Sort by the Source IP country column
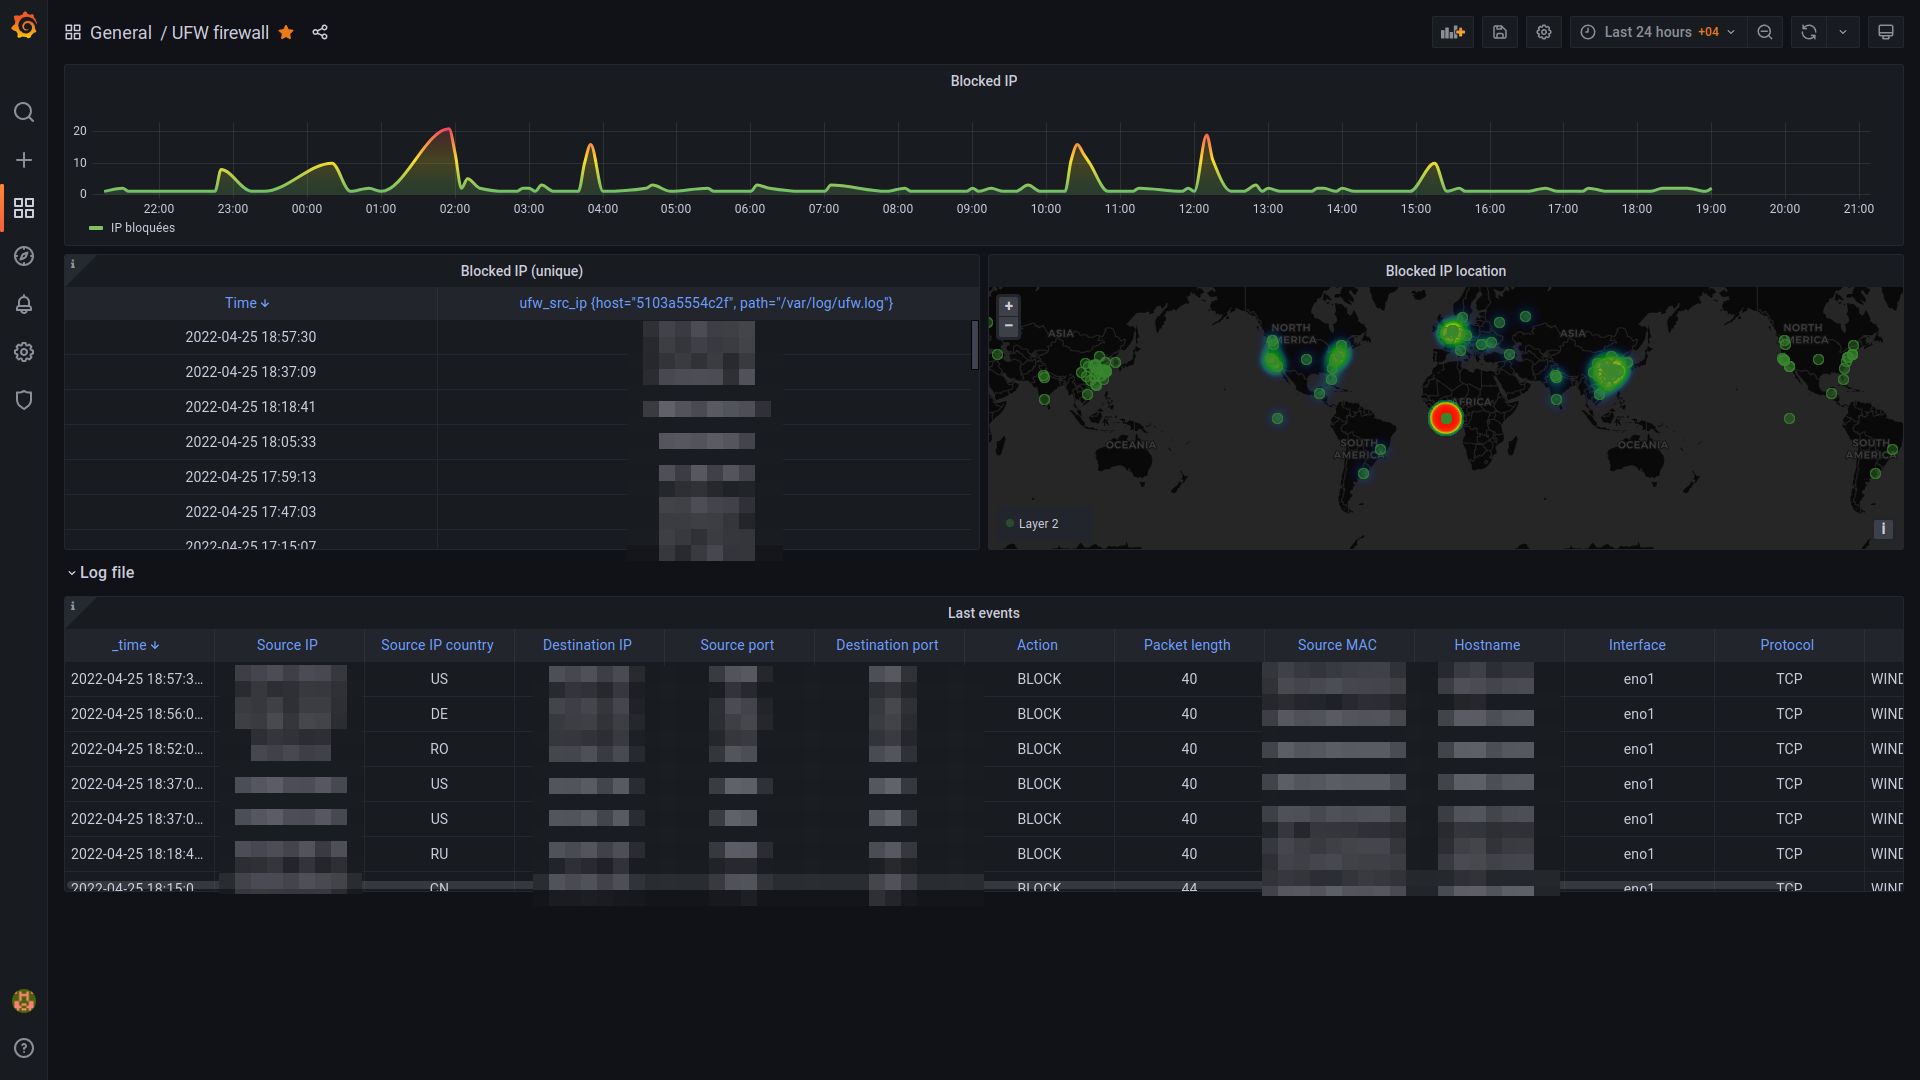Image resolution: width=1920 pixels, height=1080 pixels. click(x=437, y=645)
